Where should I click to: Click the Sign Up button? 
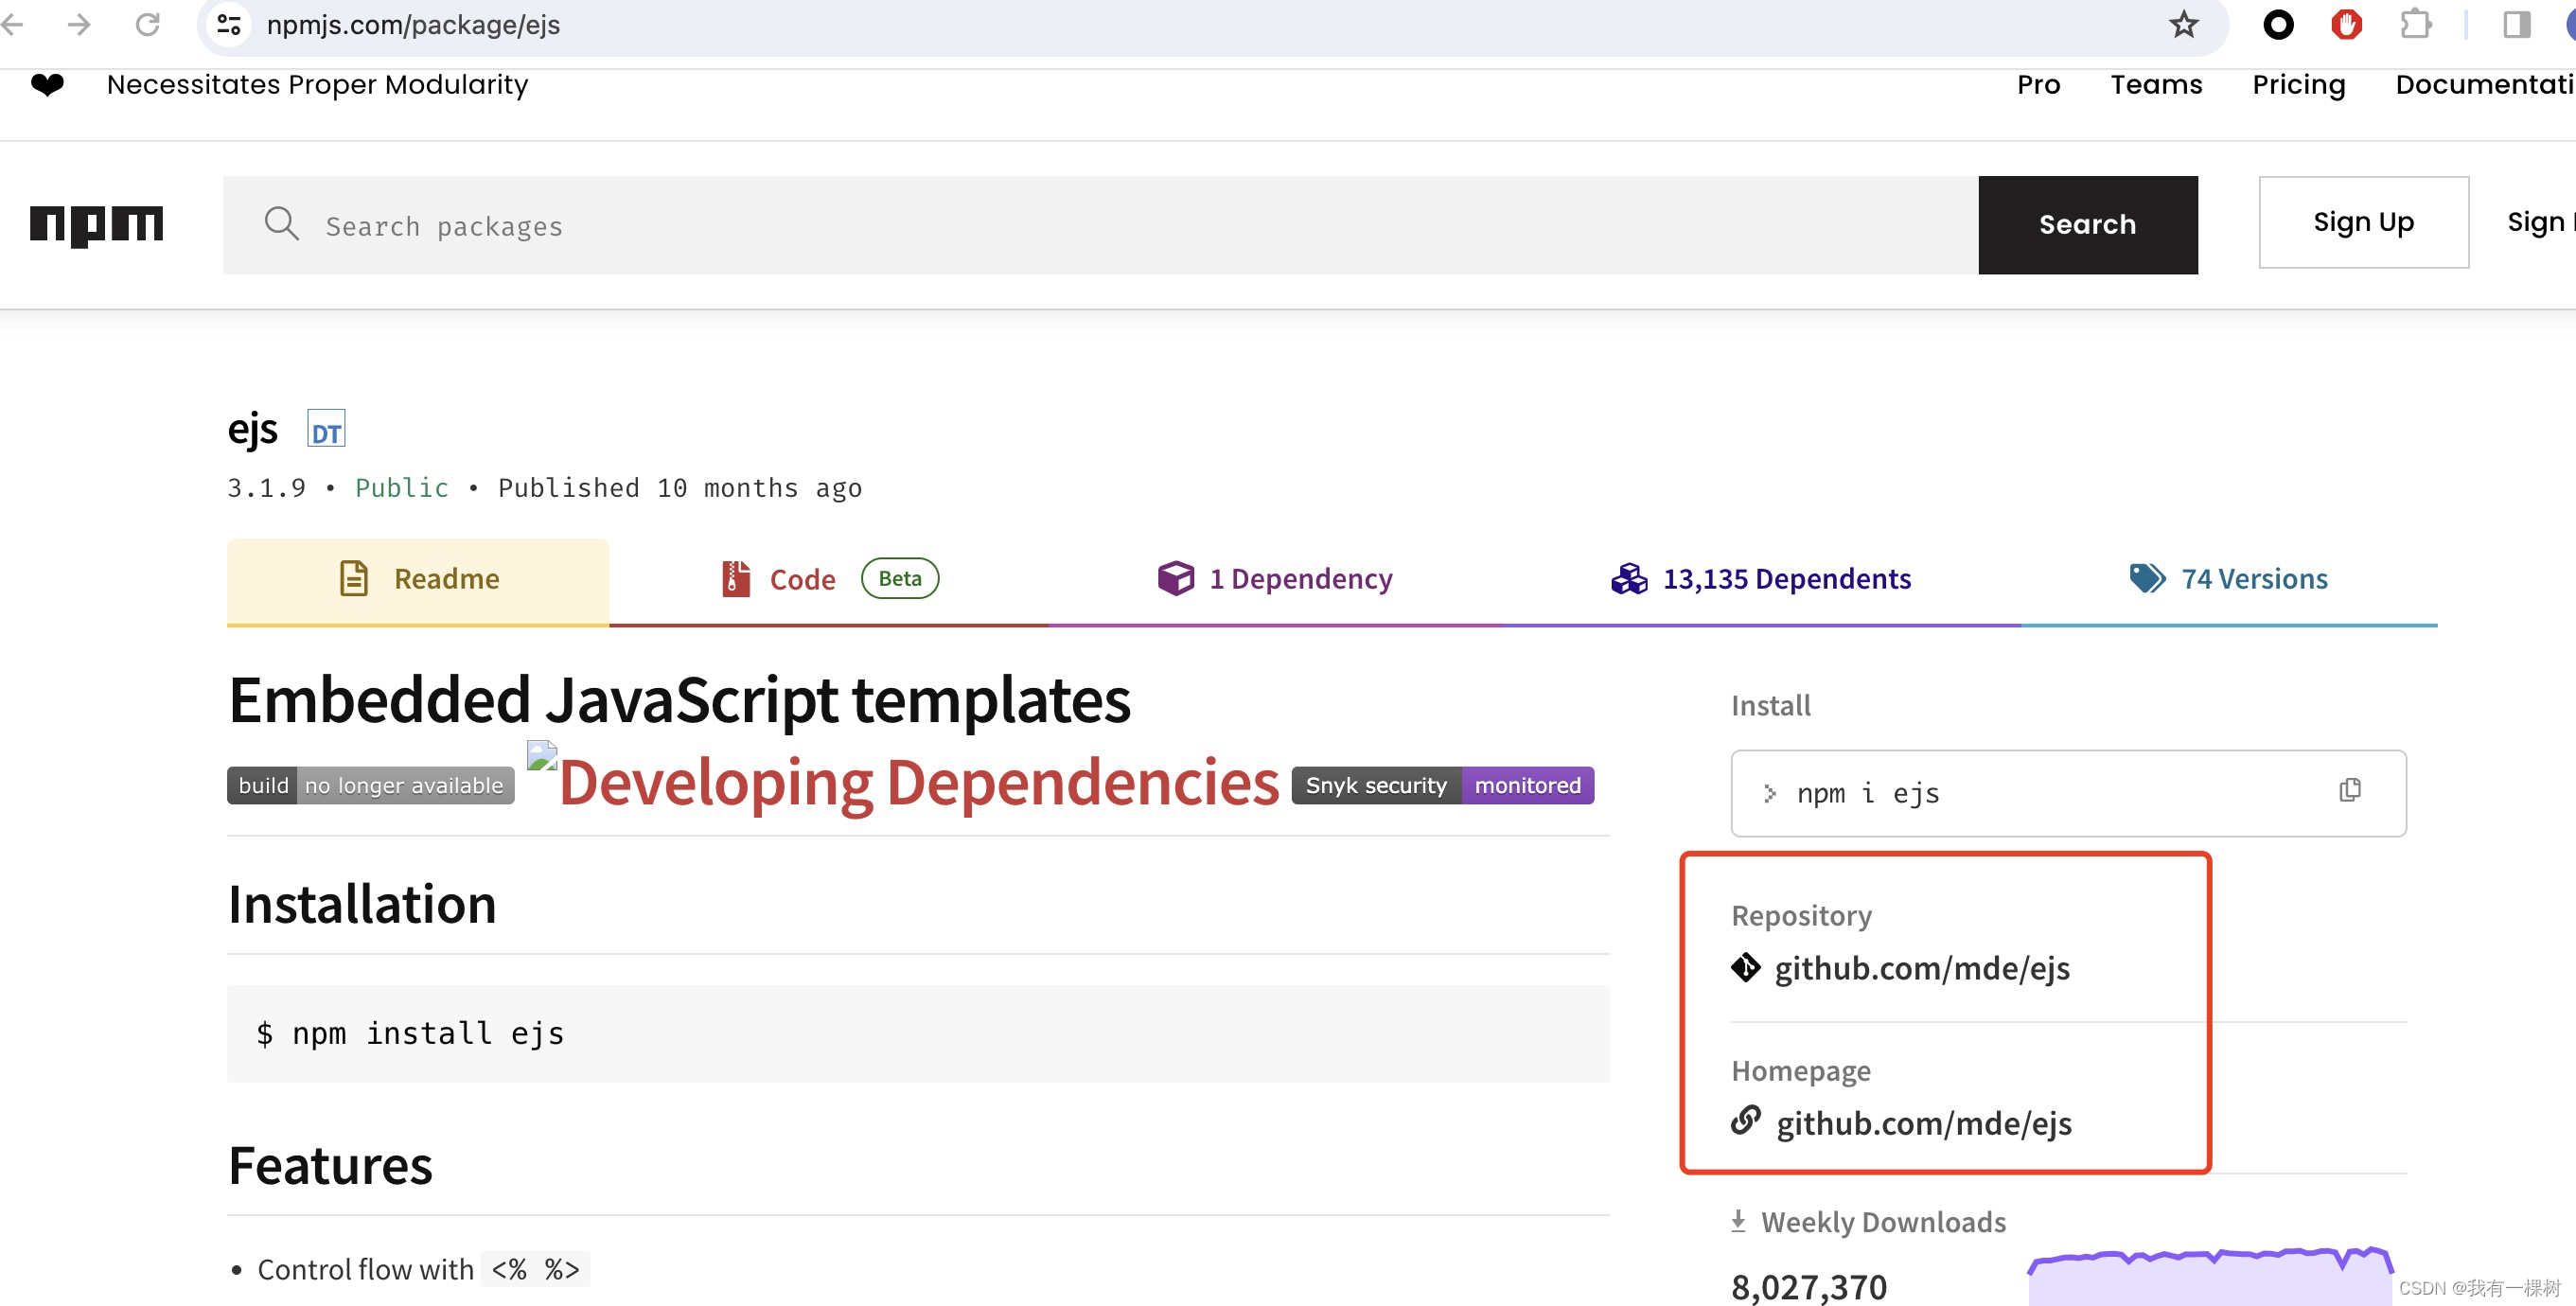click(x=2364, y=222)
